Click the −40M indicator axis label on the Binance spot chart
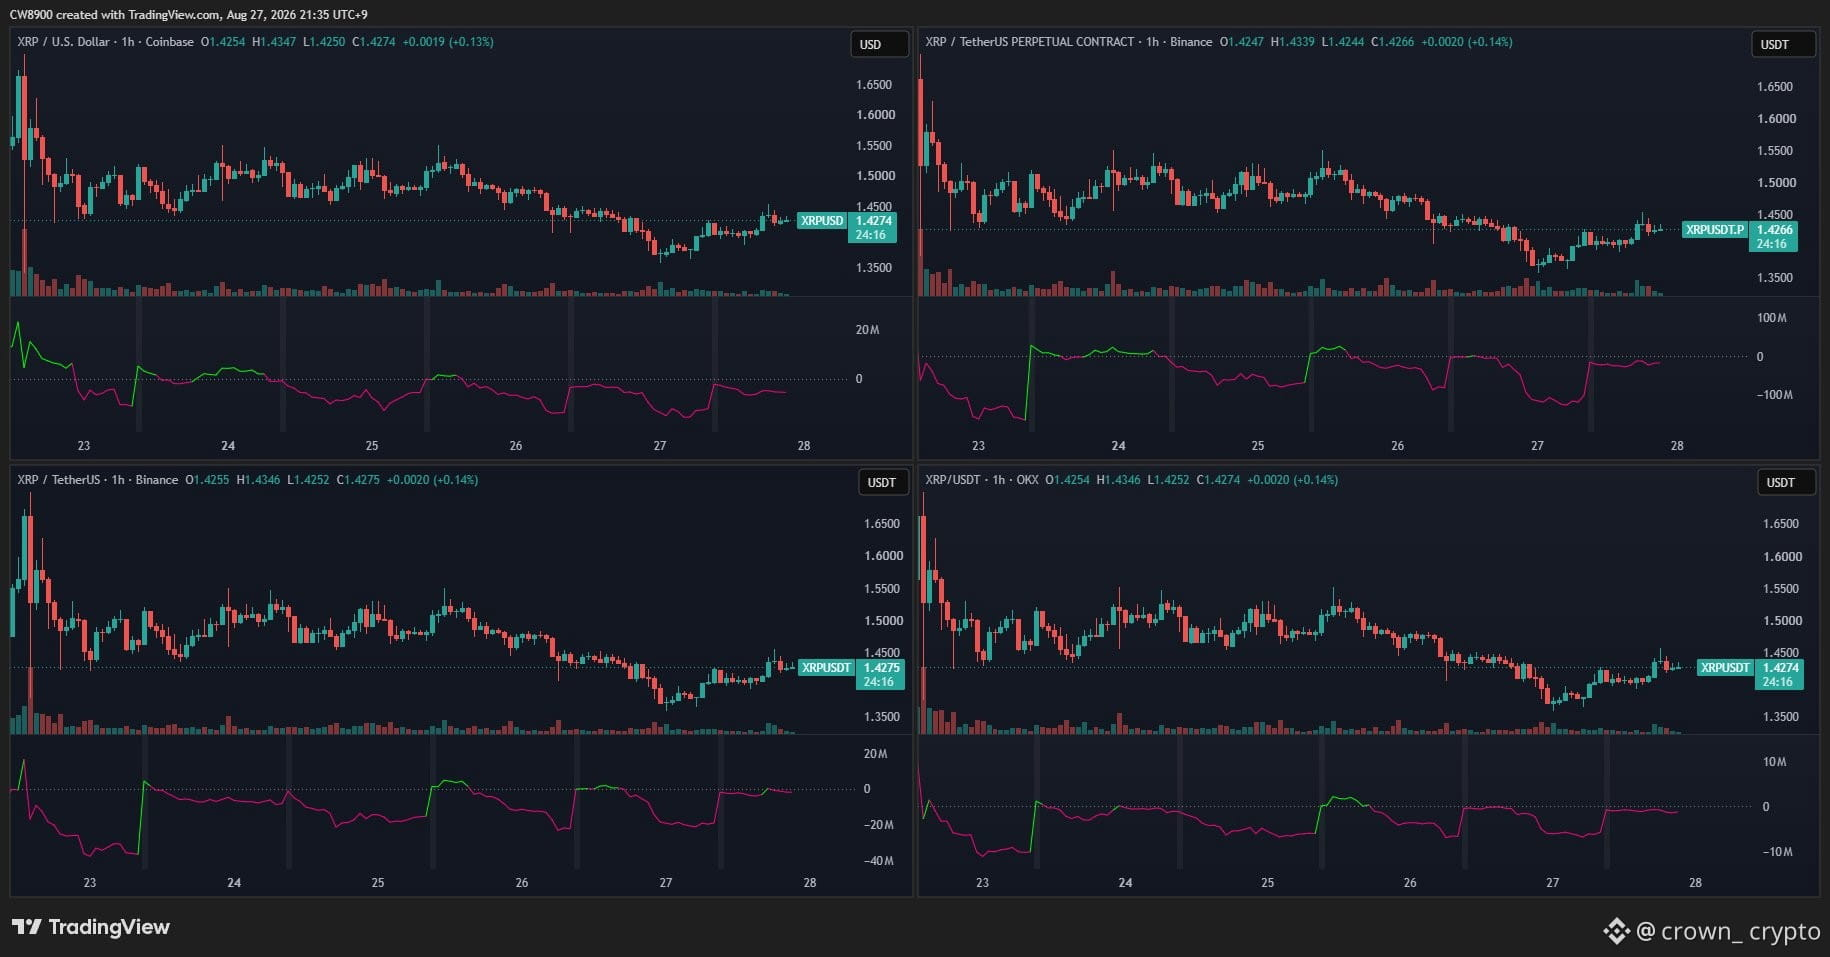 click(878, 861)
